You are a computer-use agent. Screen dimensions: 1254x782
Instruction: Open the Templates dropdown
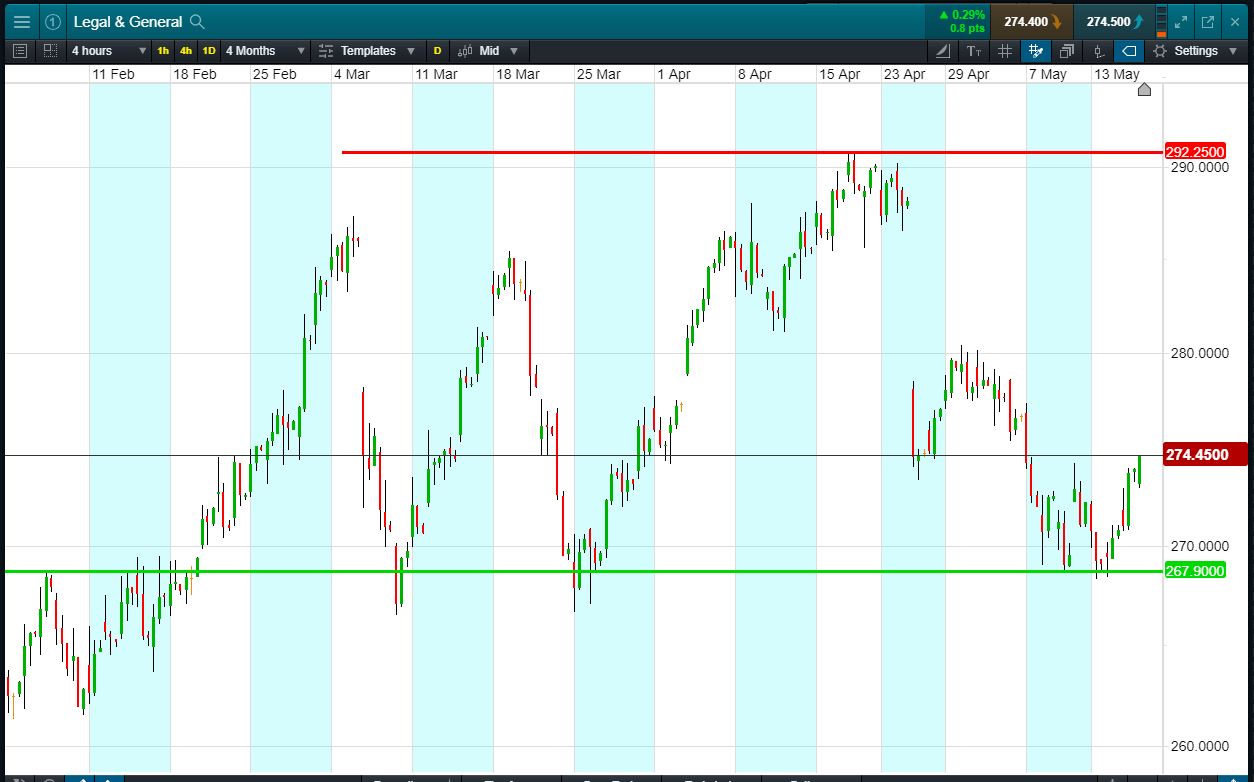coord(367,50)
